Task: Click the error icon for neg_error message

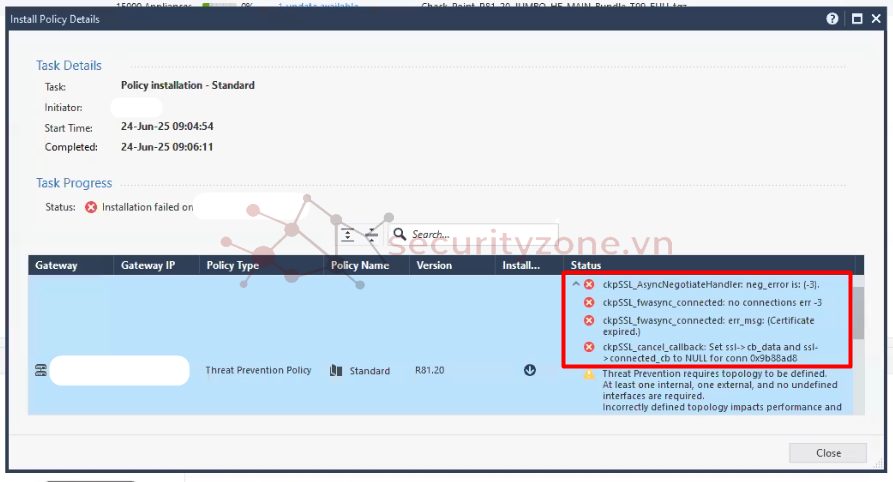Action: click(x=589, y=284)
